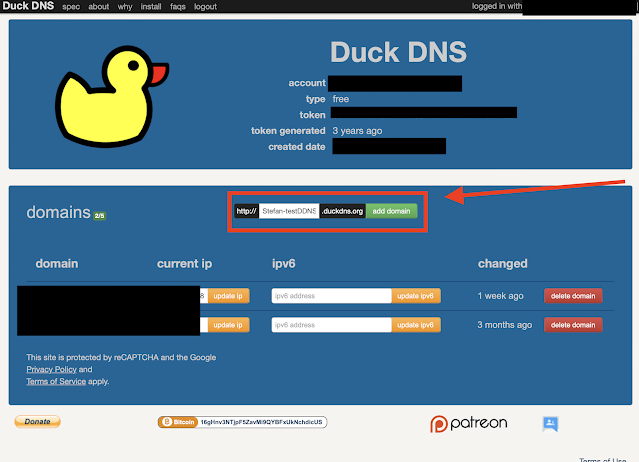The image size is (639, 462).
Task: Open the about page in navbar
Action: click(99, 7)
